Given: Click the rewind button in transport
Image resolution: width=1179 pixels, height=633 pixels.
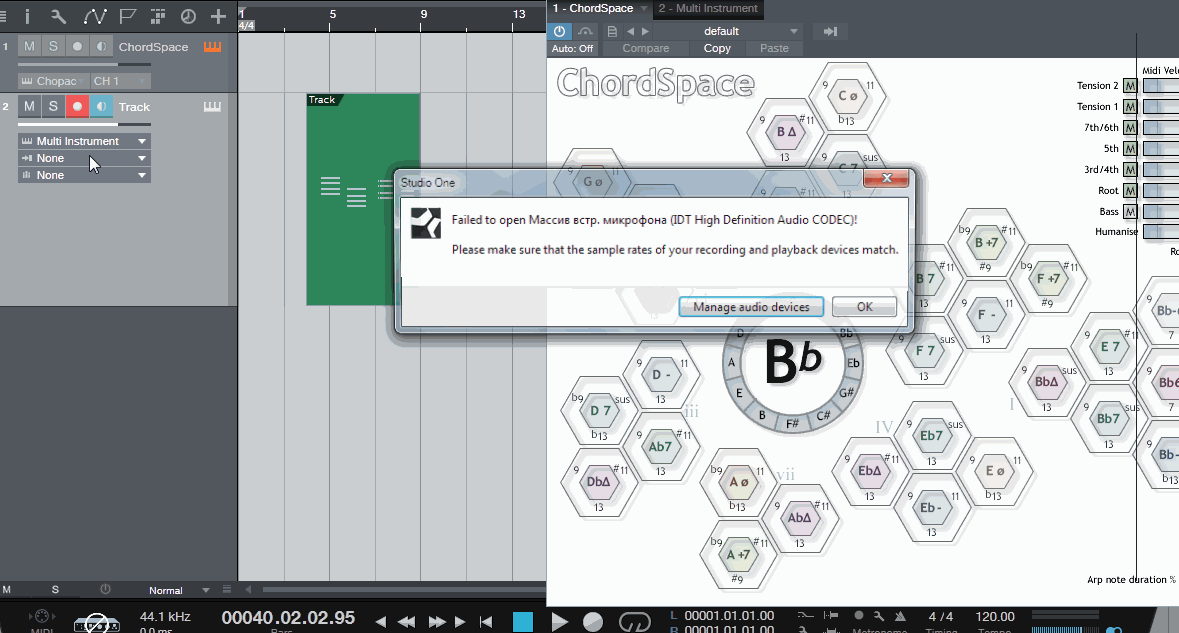Looking at the screenshot, I should [407, 622].
